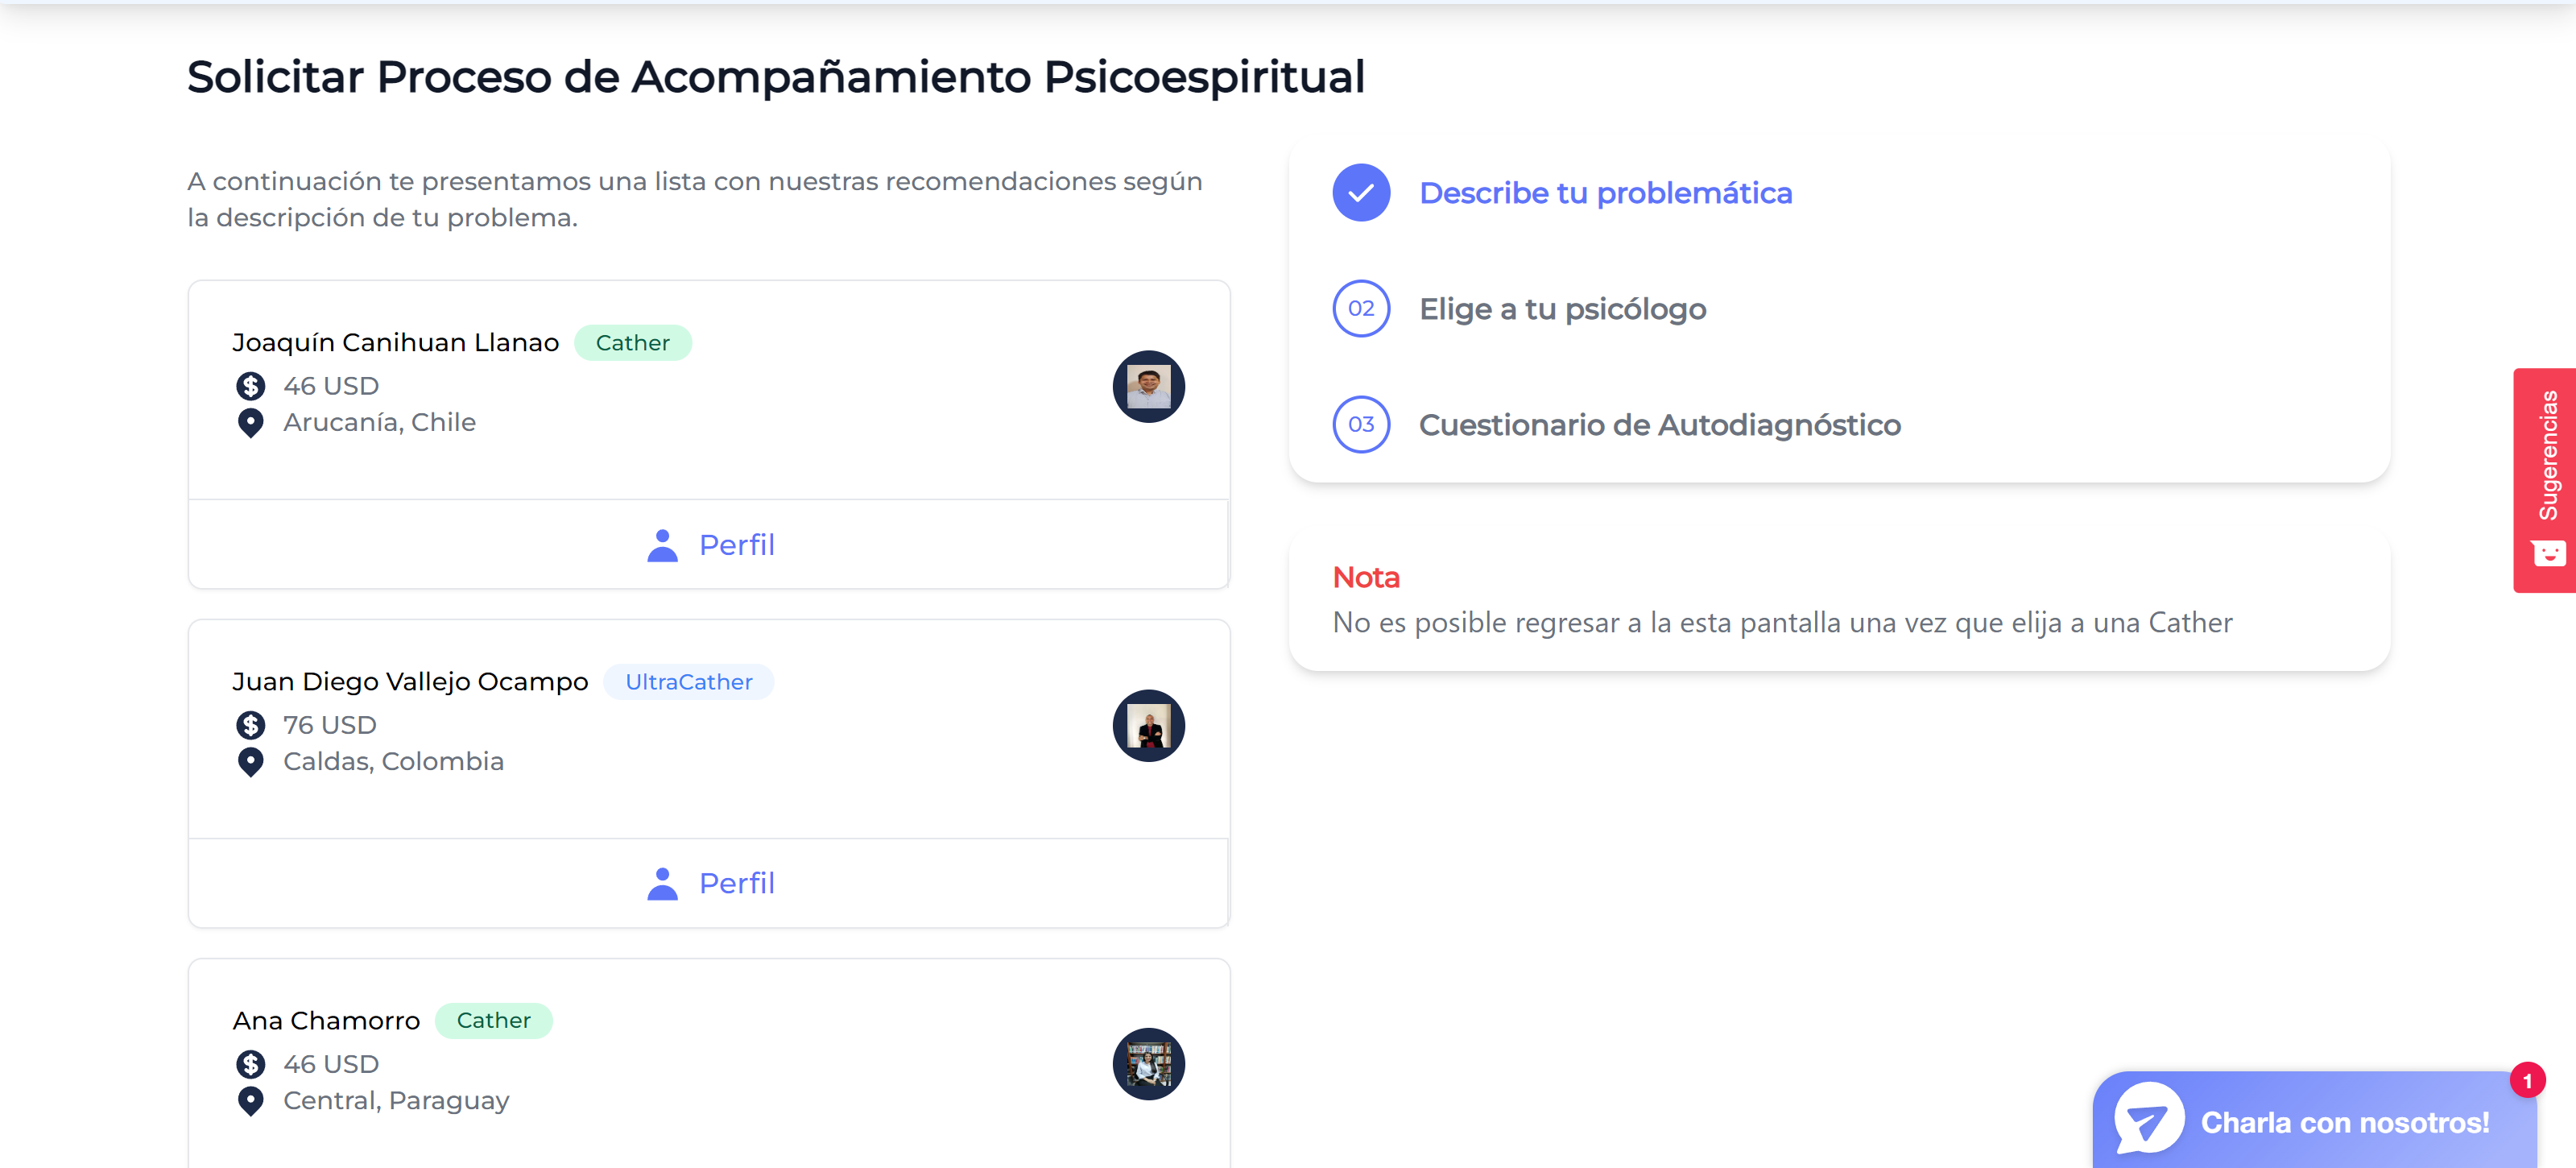Click the person icon in Joaquín's Perfil button
Screen dimensions: 2576x1168
tap(662, 545)
